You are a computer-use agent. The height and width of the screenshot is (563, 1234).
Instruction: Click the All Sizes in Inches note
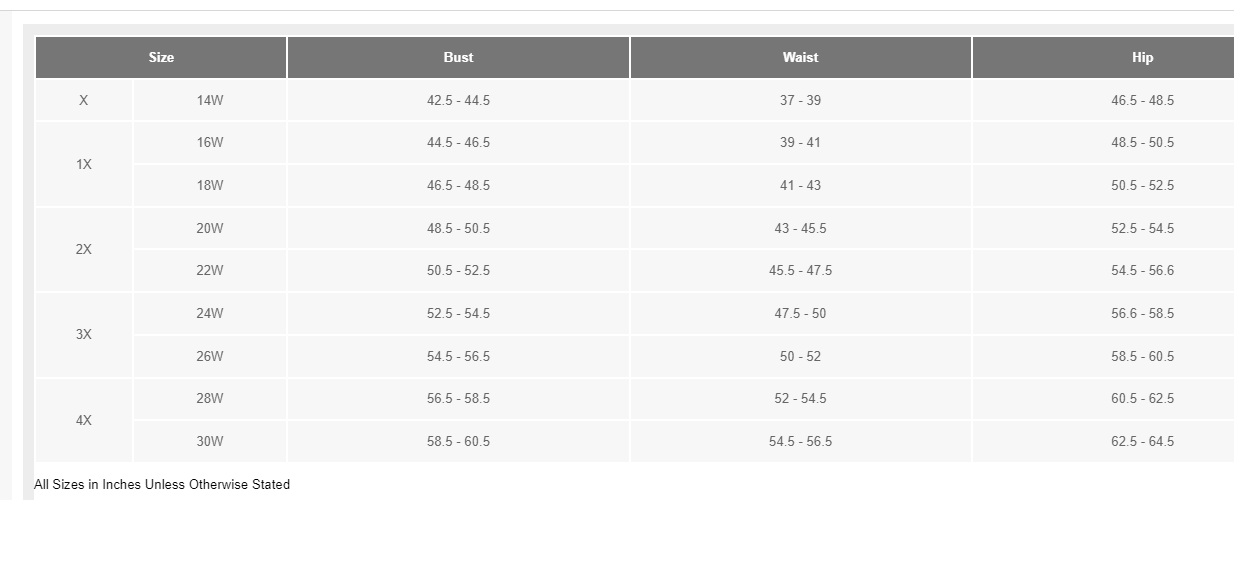[x=162, y=484]
